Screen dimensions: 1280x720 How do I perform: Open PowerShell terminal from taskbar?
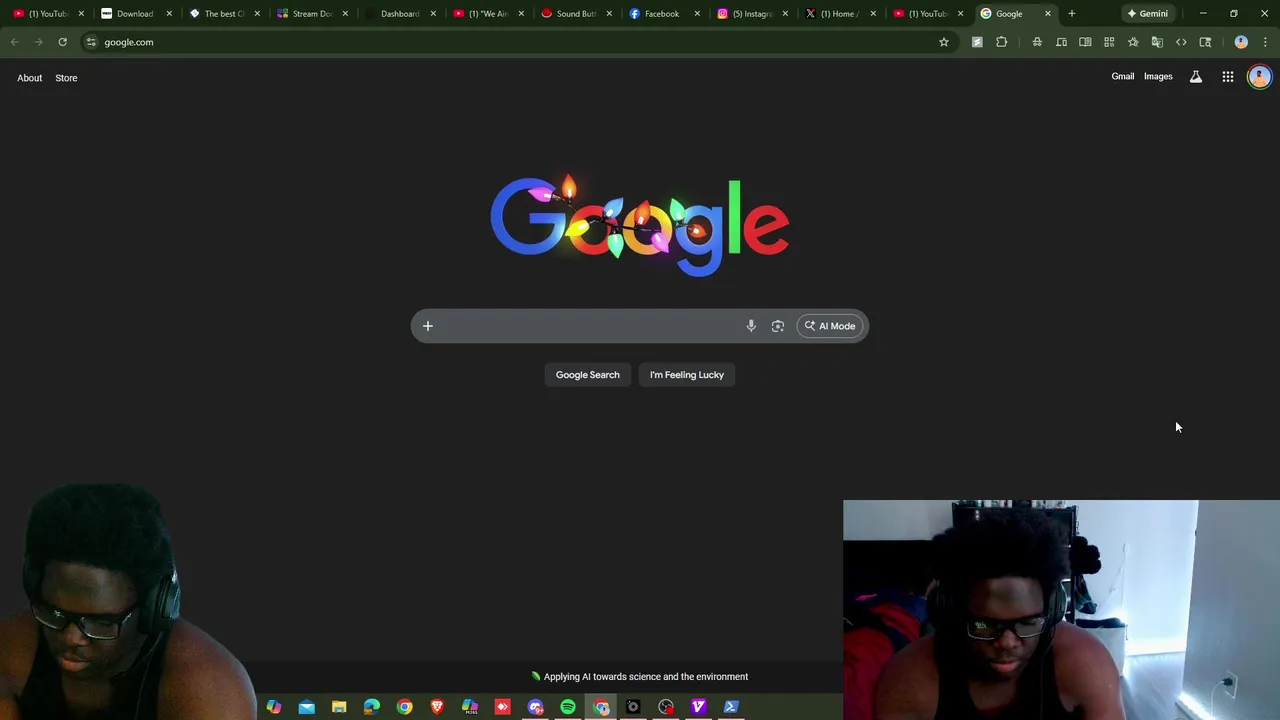(731, 707)
